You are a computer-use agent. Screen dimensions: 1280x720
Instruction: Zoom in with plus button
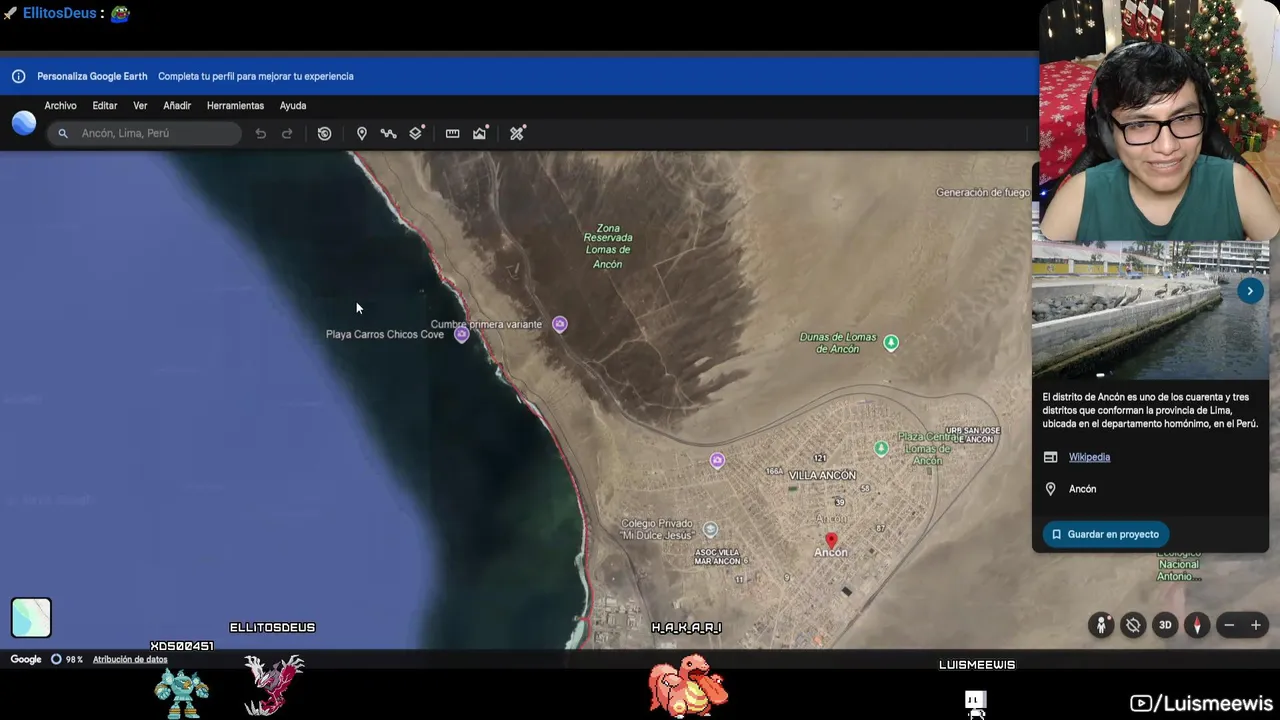(1256, 625)
